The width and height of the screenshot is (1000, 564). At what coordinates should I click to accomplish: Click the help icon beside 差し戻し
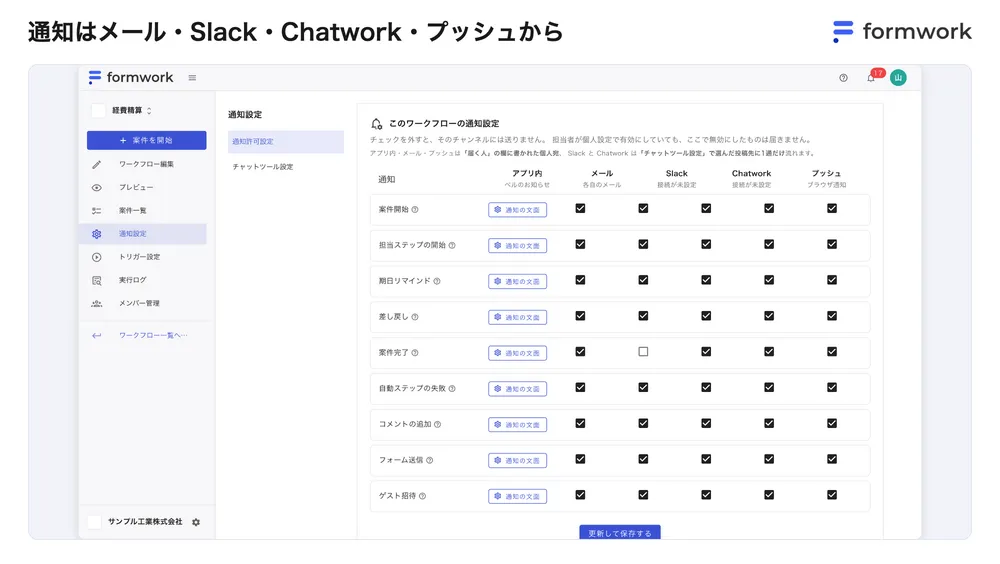click(415, 316)
